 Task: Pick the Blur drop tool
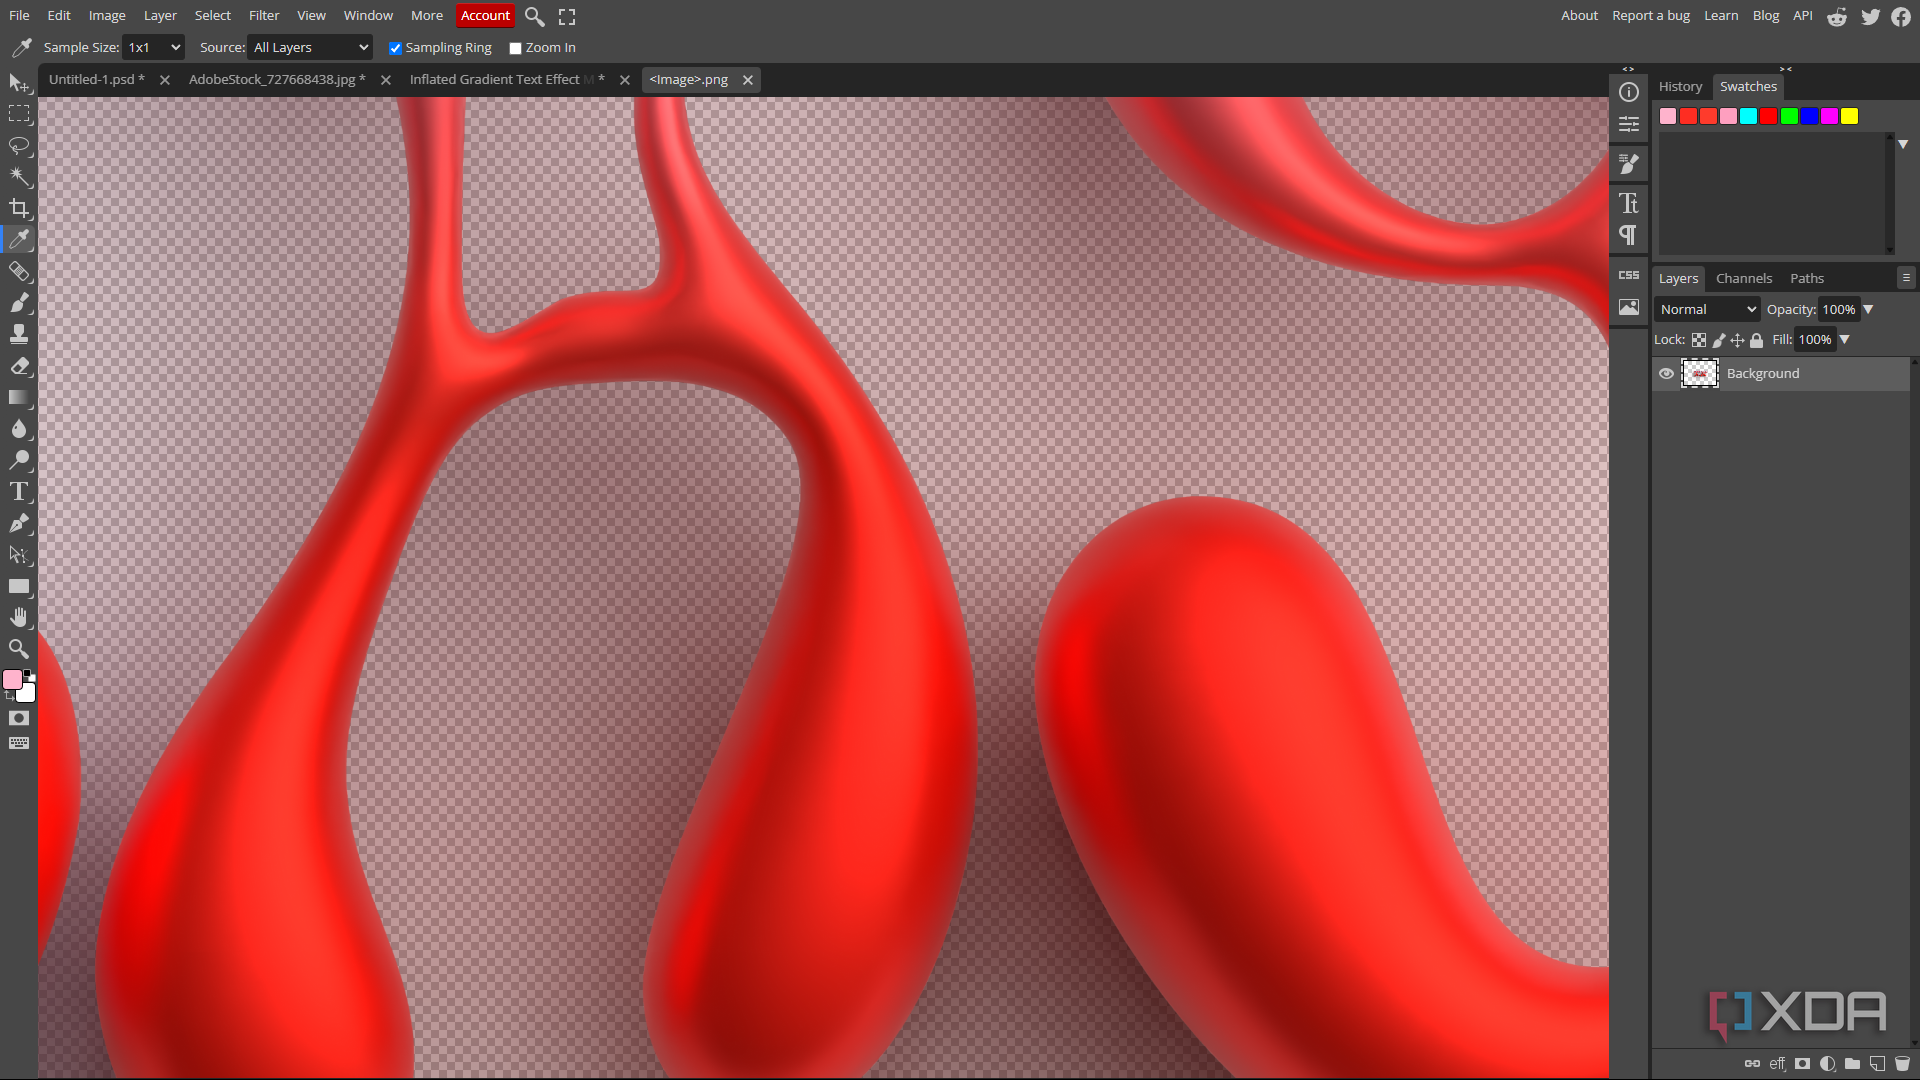click(x=19, y=429)
